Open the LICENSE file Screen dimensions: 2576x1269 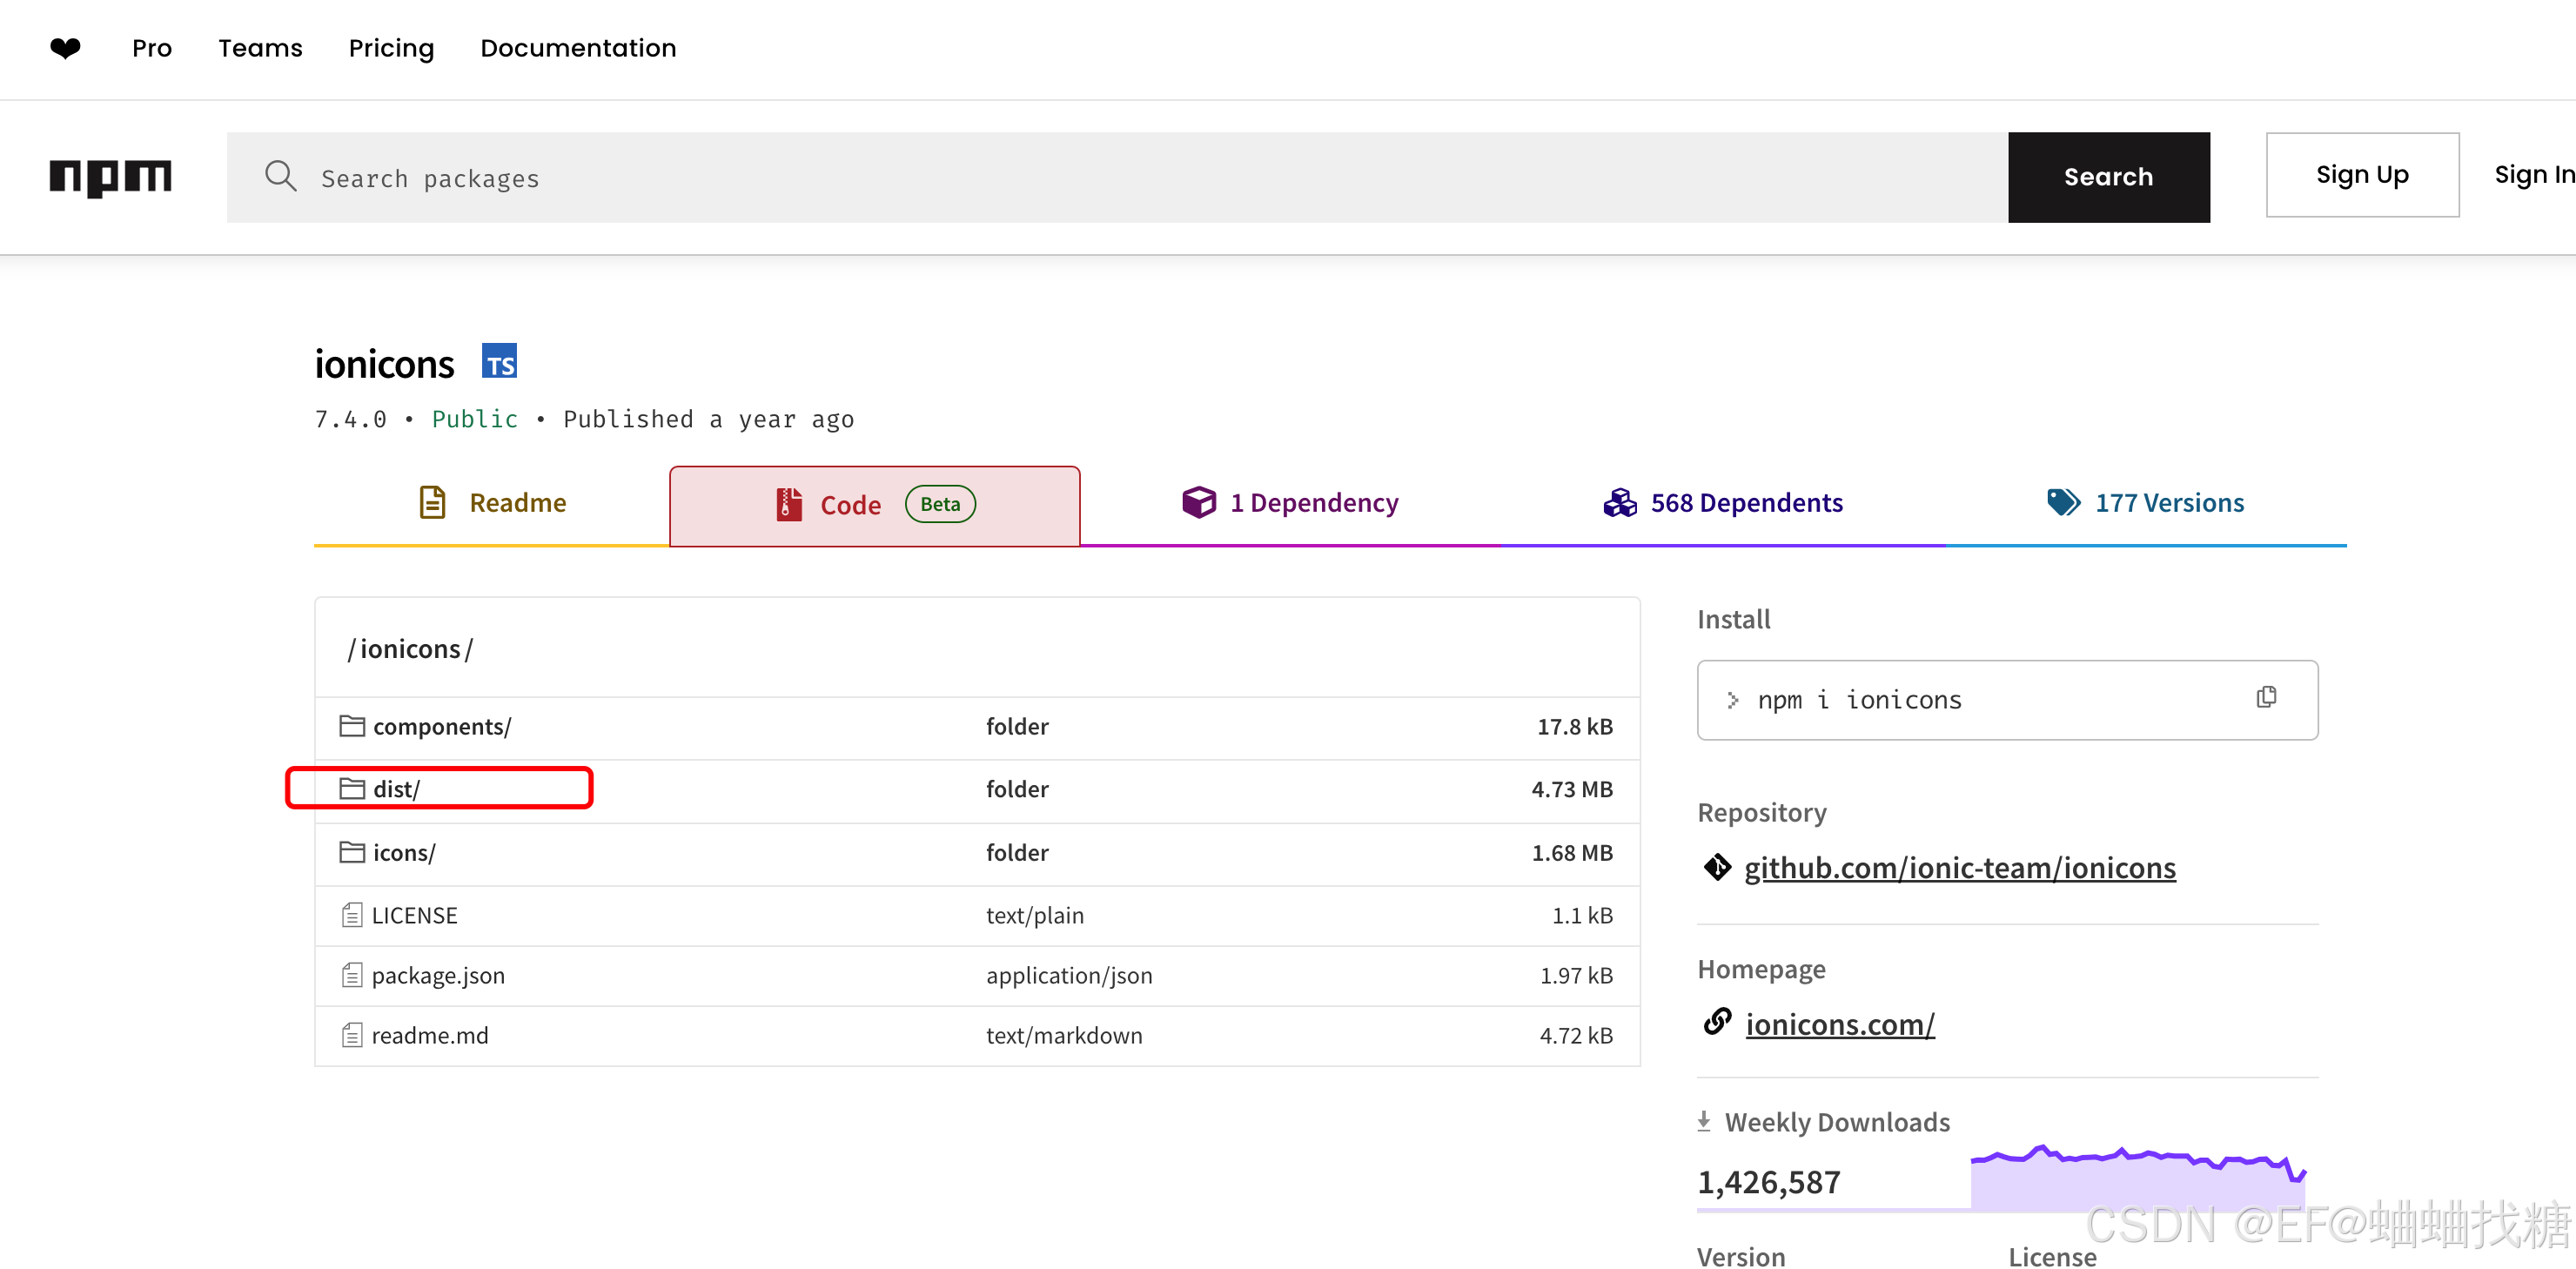414,915
